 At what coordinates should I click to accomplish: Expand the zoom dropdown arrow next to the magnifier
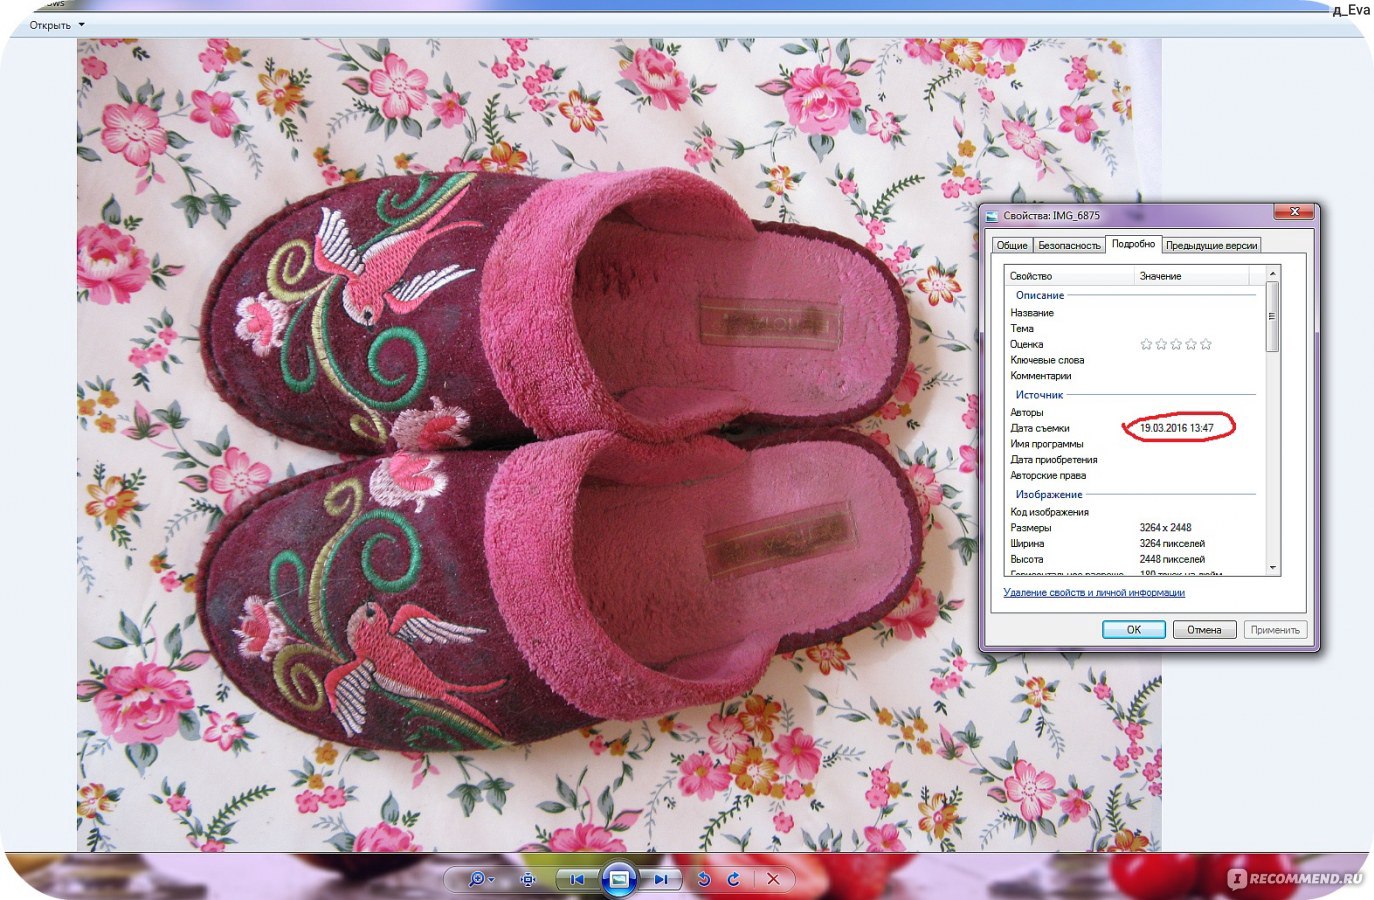pos(492,880)
